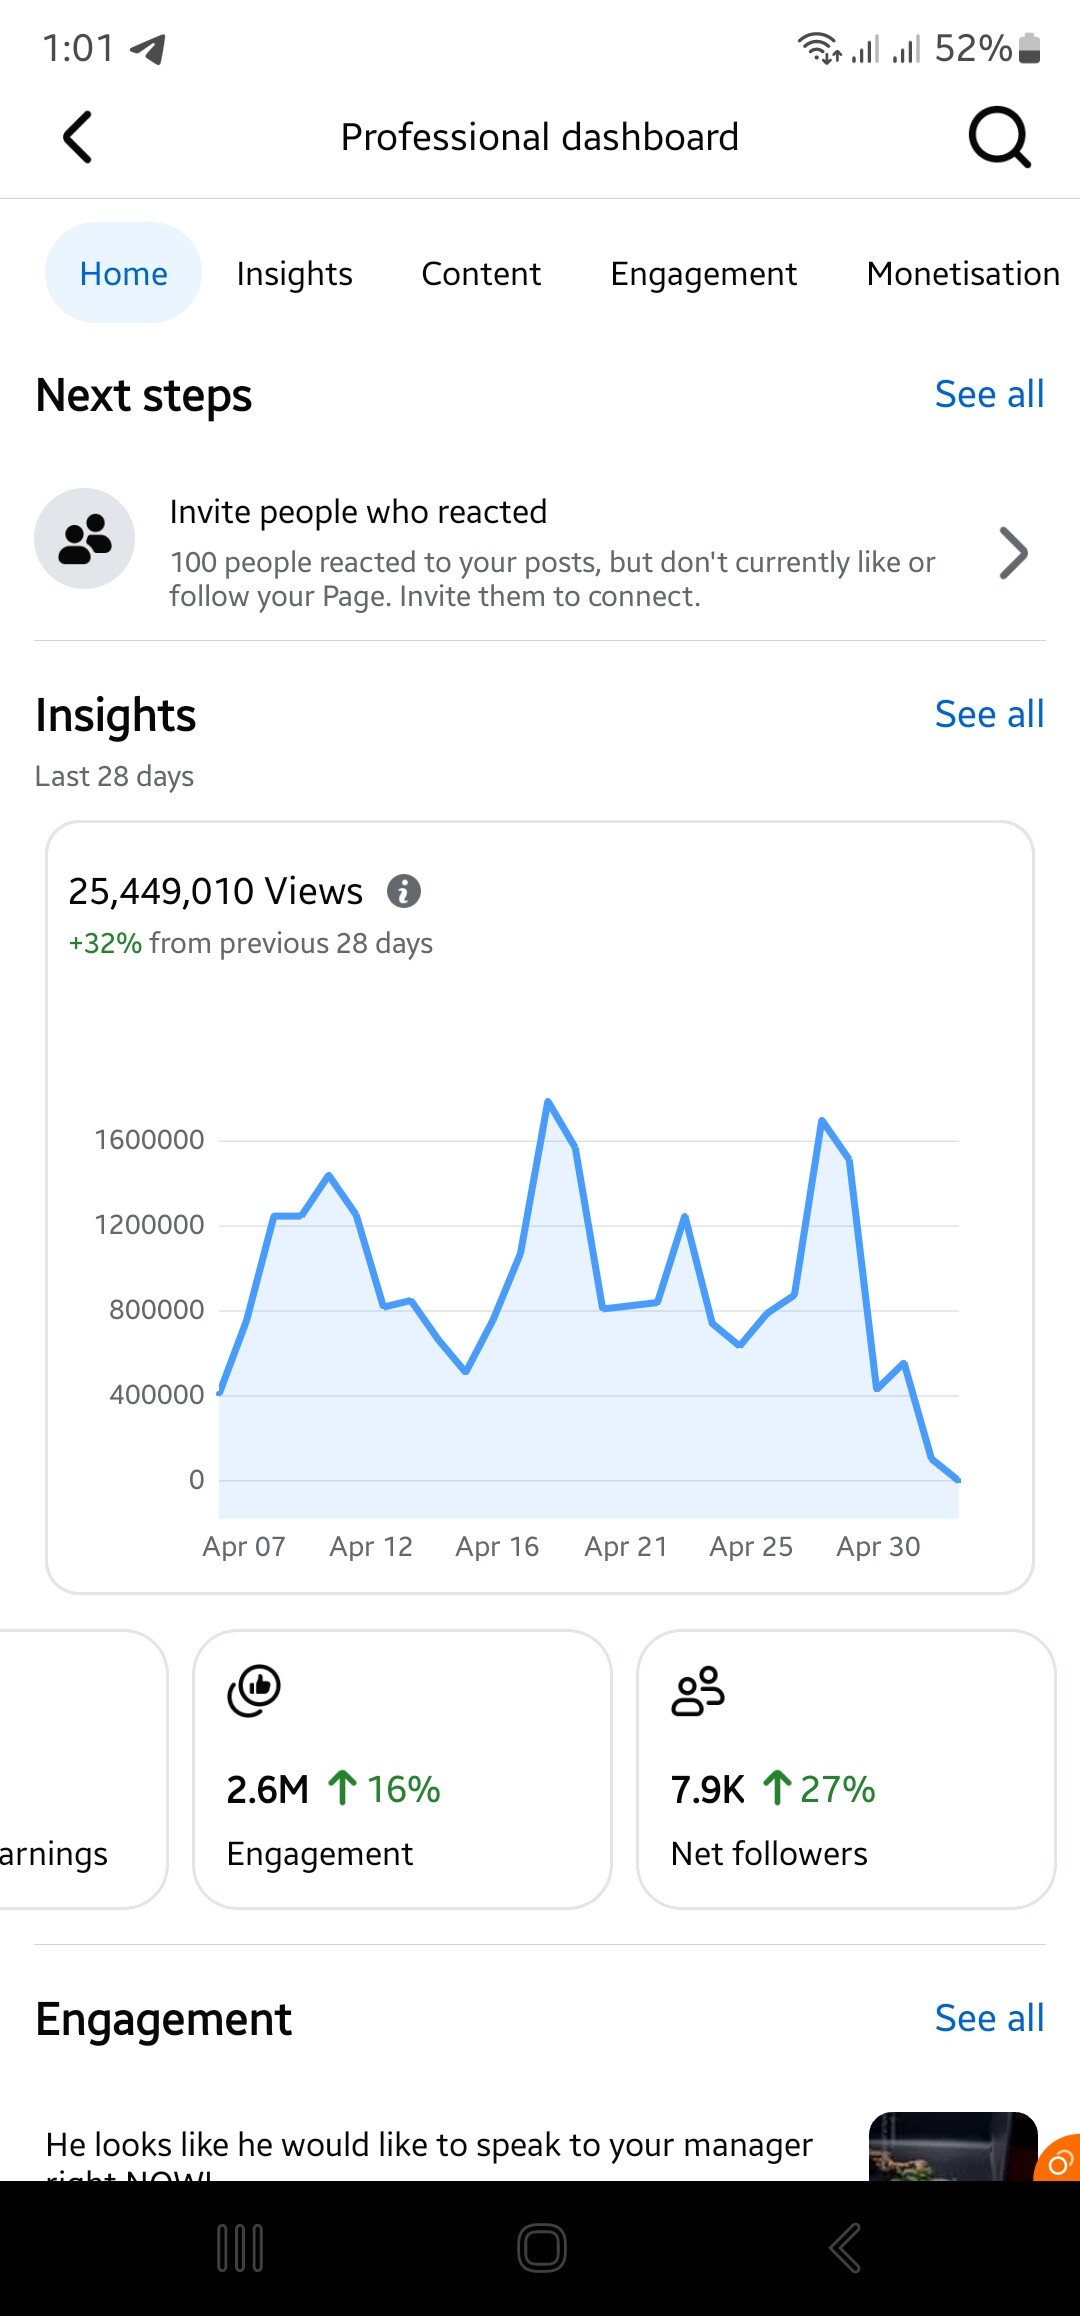Tap Android back navigation button
Viewport: 1080px width, 2316px height.
(845, 2248)
